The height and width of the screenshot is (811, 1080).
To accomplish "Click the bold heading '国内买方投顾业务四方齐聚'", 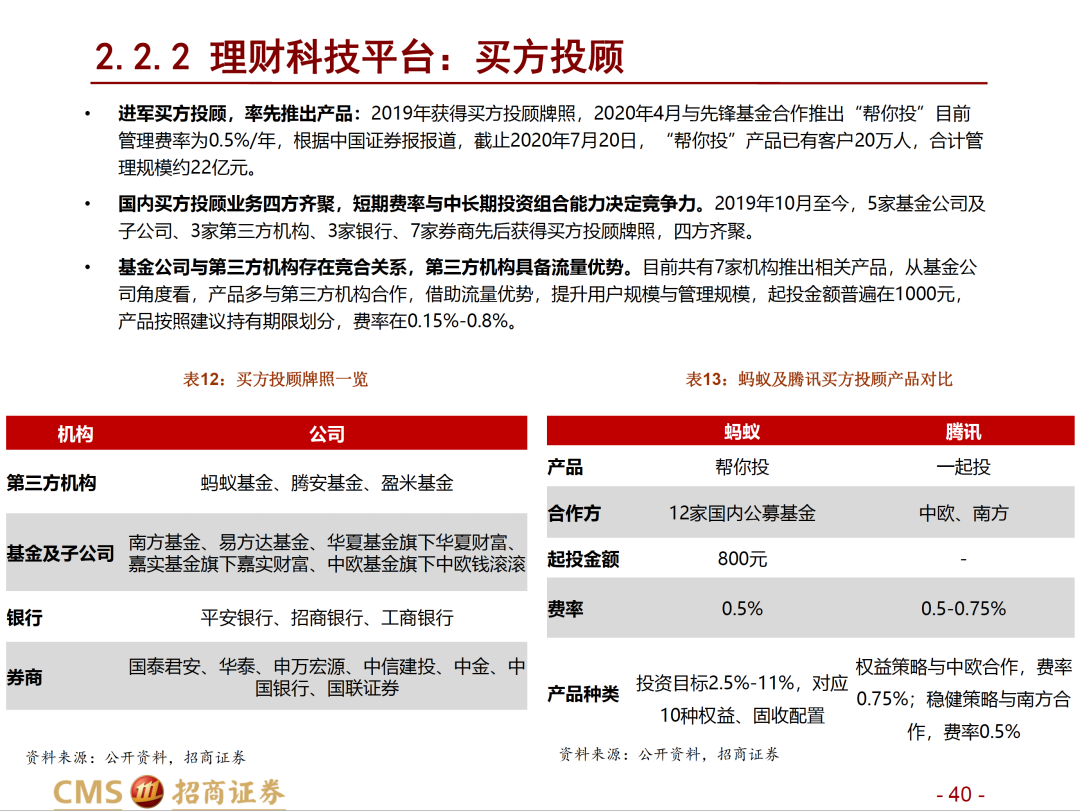I will 227,204.
